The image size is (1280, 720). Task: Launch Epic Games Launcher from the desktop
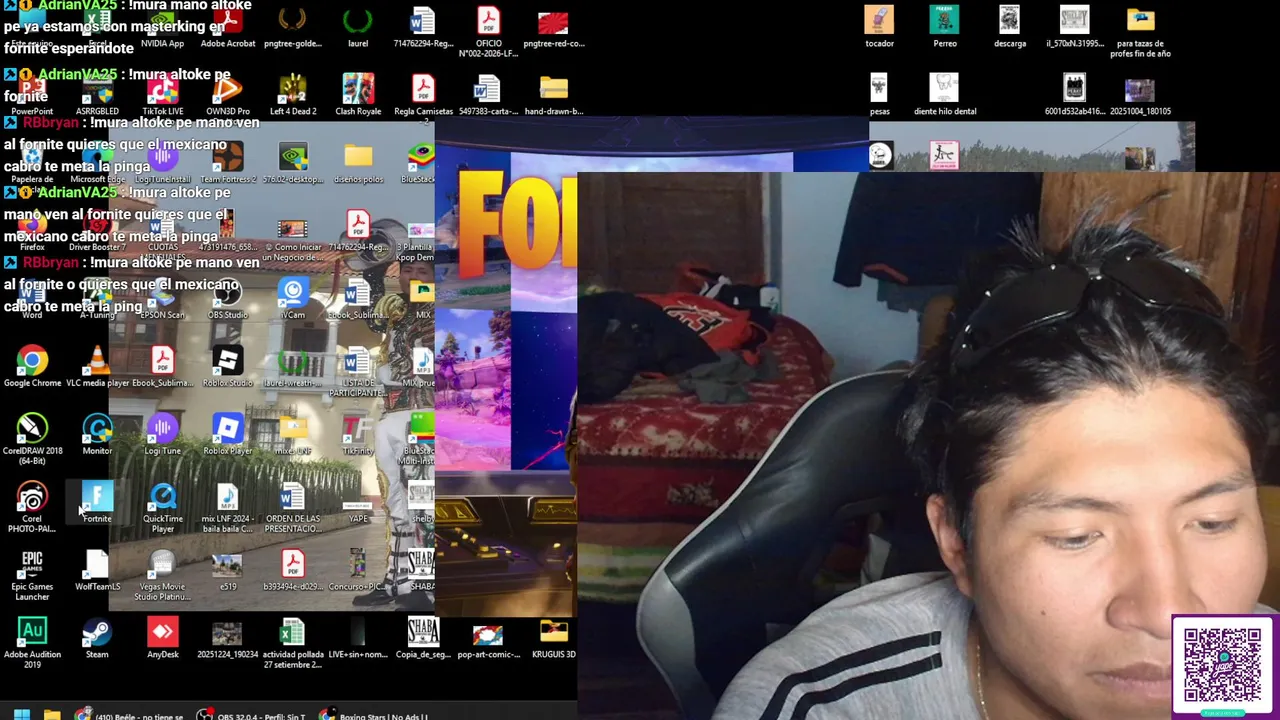pyautogui.click(x=32, y=576)
